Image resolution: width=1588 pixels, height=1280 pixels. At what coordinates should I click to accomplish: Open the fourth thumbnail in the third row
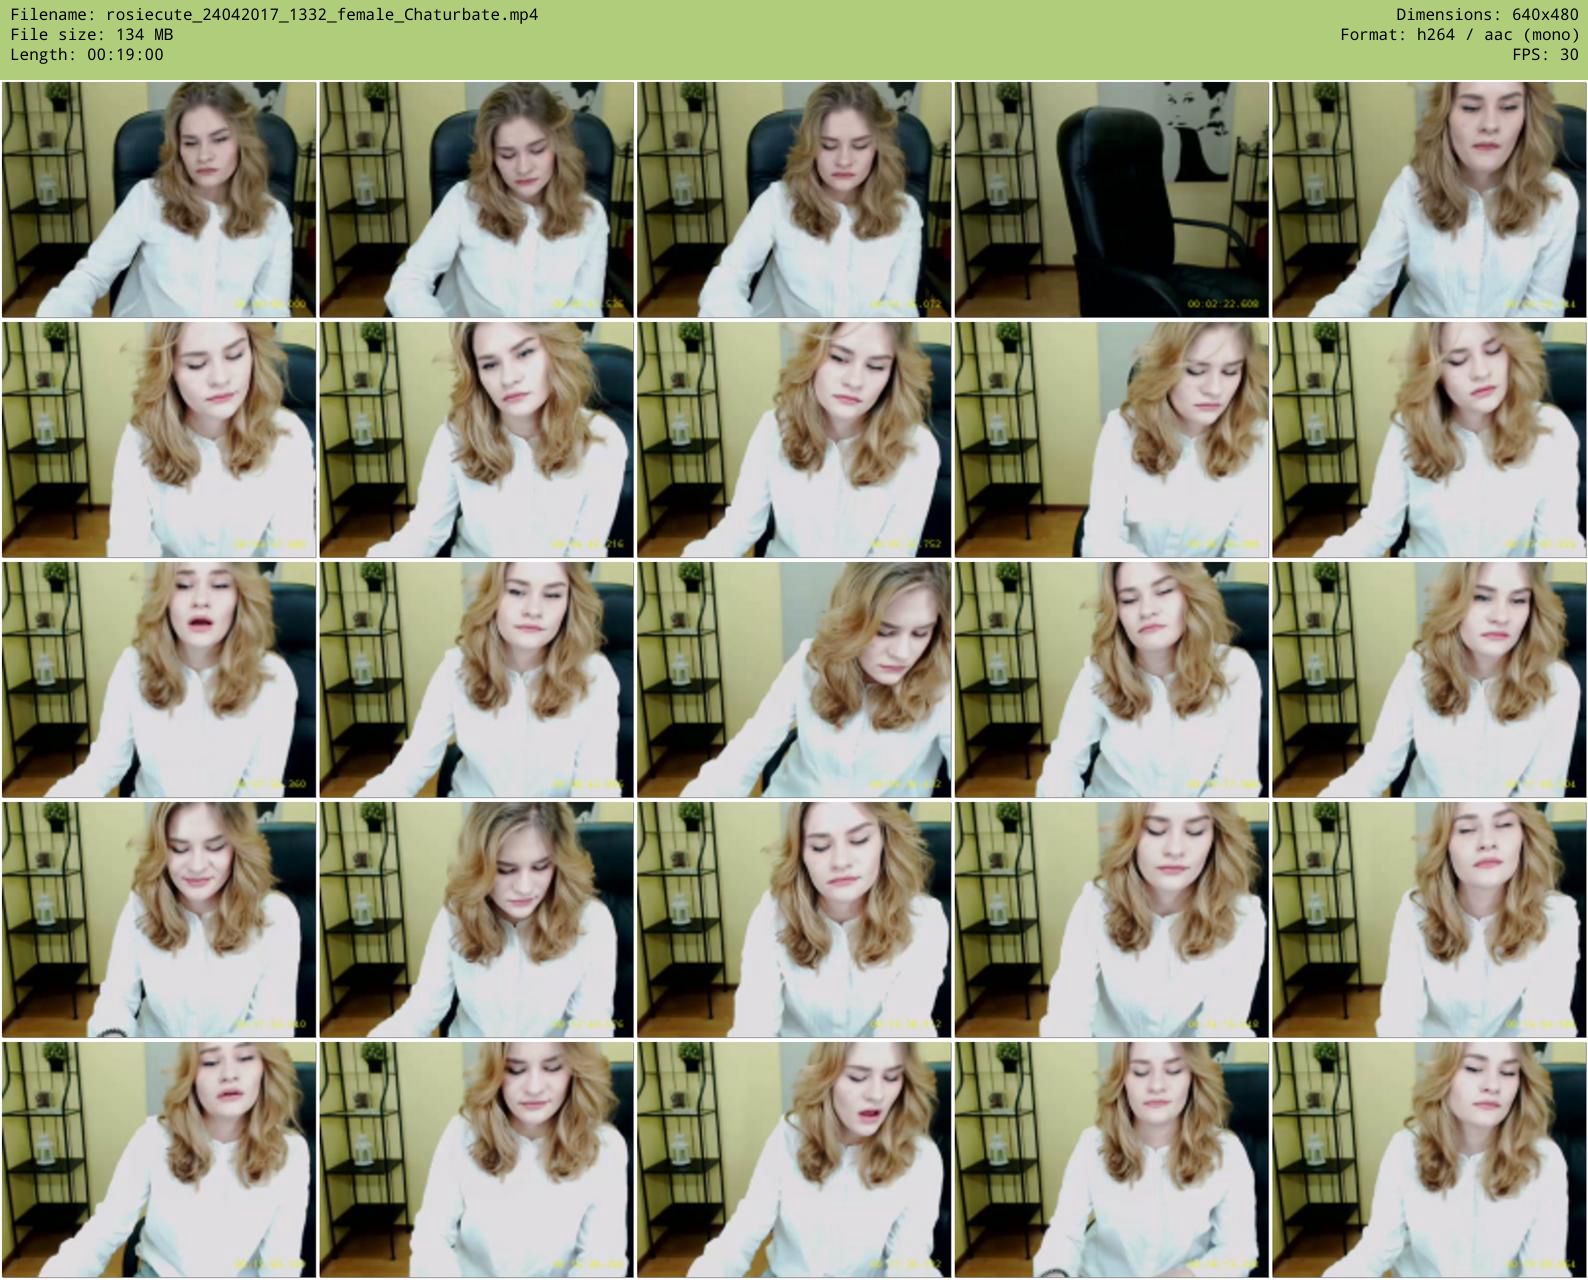1111,679
